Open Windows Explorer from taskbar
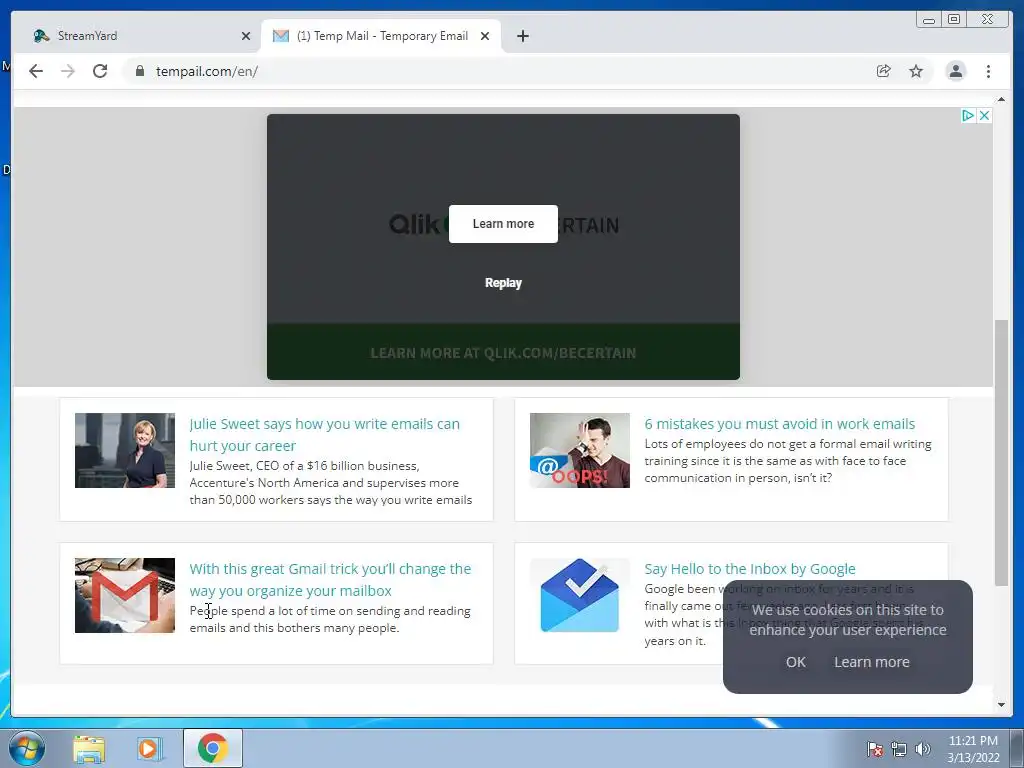 tap(89, 749)
